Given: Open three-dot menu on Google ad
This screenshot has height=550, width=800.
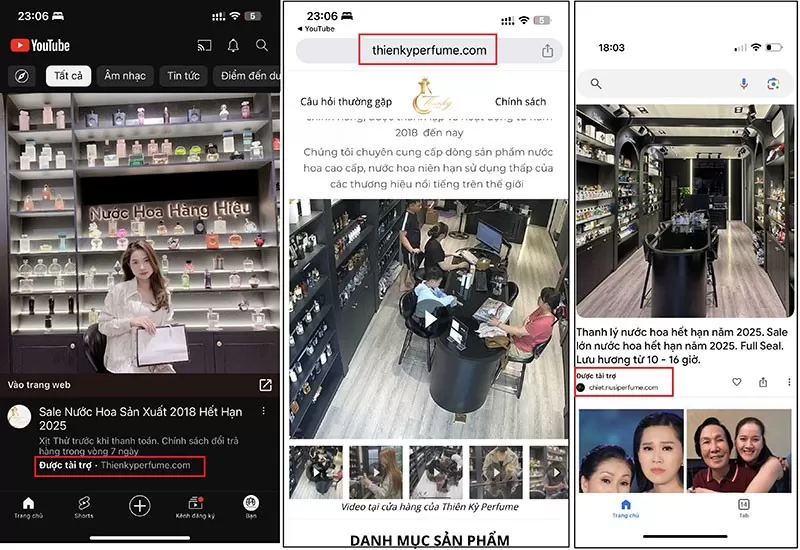Looking at the screenshot, I should coord(789,382).
